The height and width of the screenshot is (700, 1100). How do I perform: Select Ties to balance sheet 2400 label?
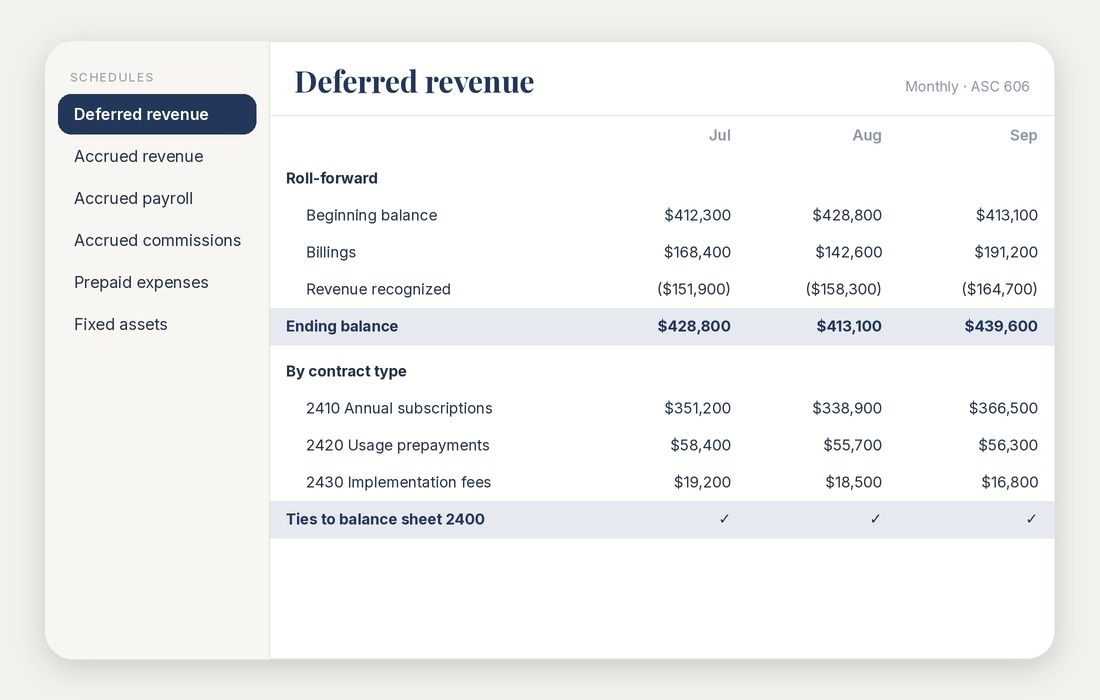pyautogui.click(x=385, y=519)
